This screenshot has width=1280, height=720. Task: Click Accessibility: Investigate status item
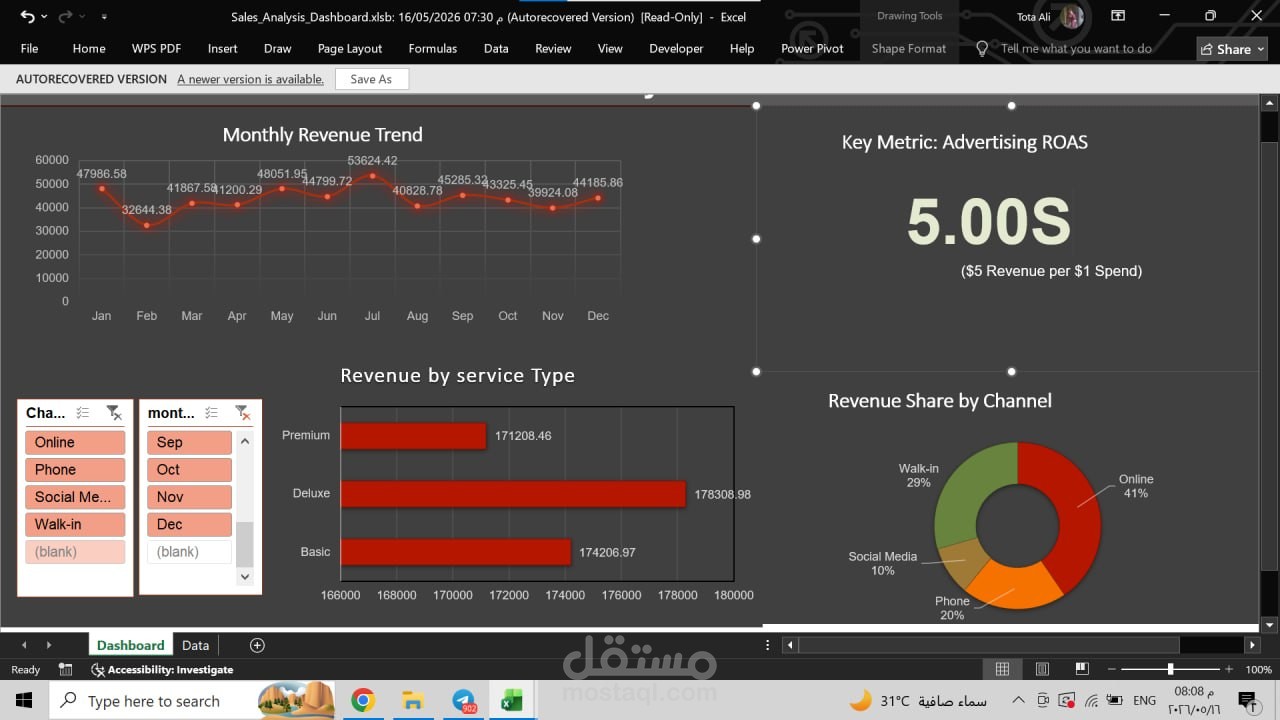click(162, 670)
